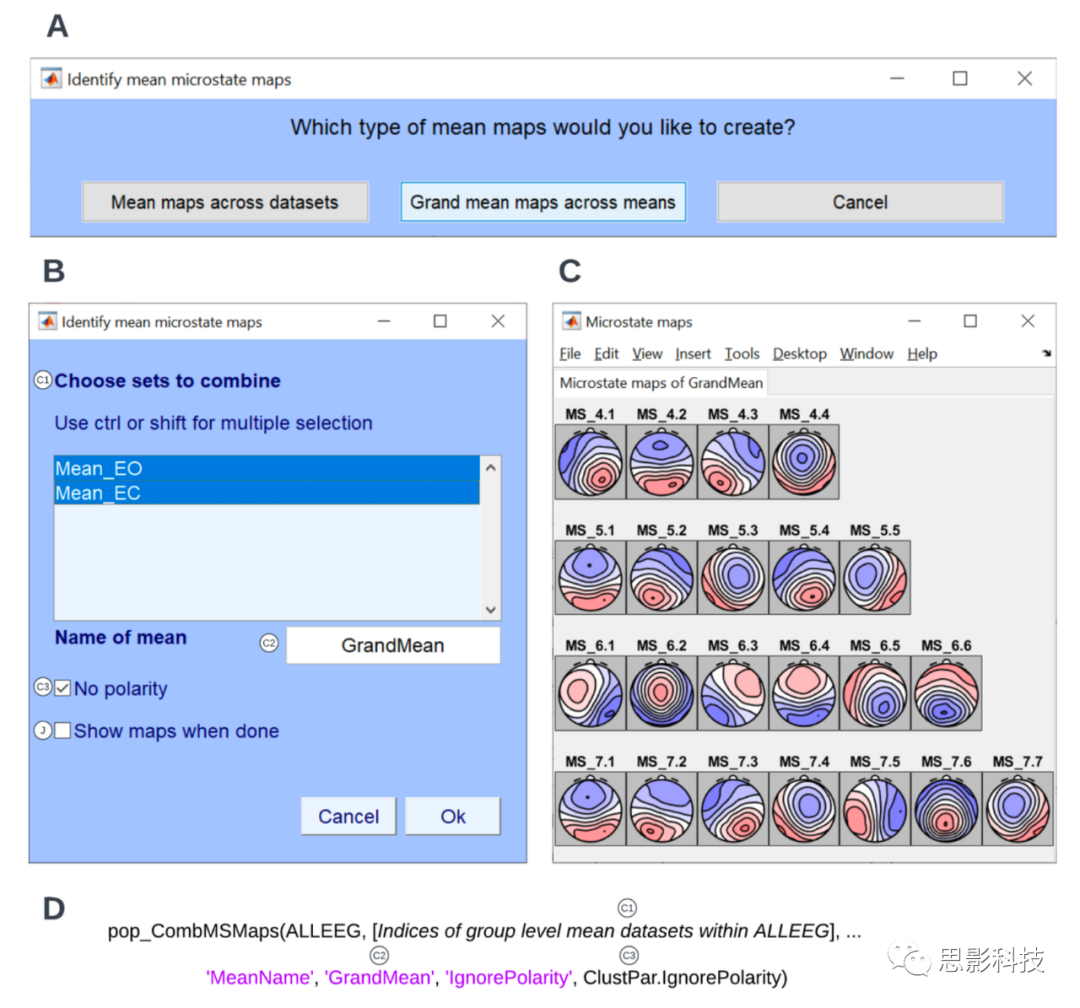This screenshot has width=1080, height=1008.
Task: Click the MS_4.1 map thumbnail
Action: [x=590, y=461]
